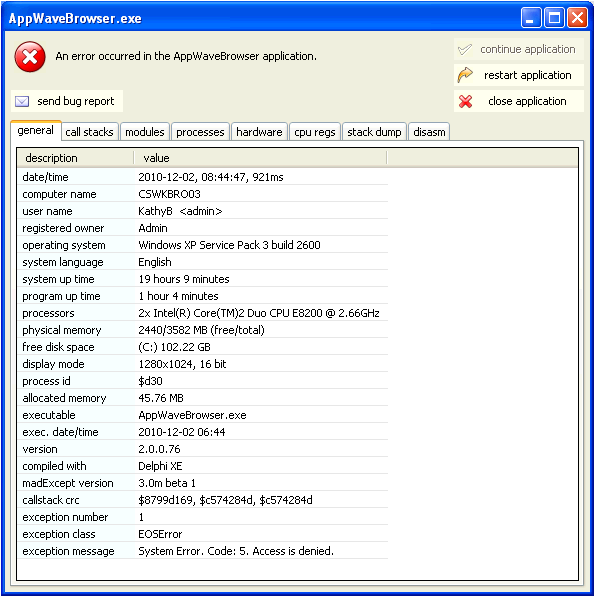Click the yellow restart arrow icon
The width and height of the screenshot is (597, 598).
point(465,75)
